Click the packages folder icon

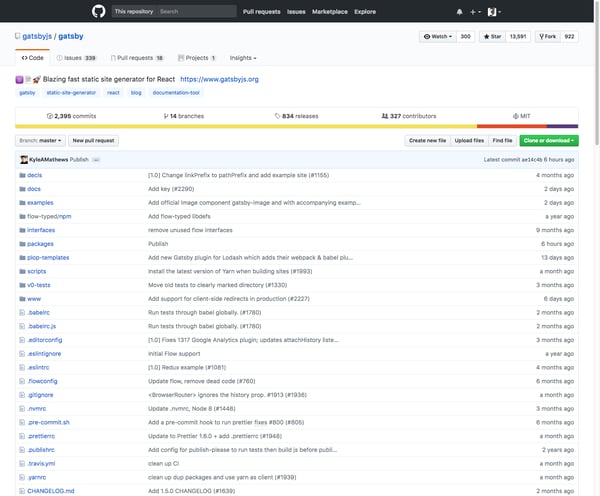(x=22, y=244)
